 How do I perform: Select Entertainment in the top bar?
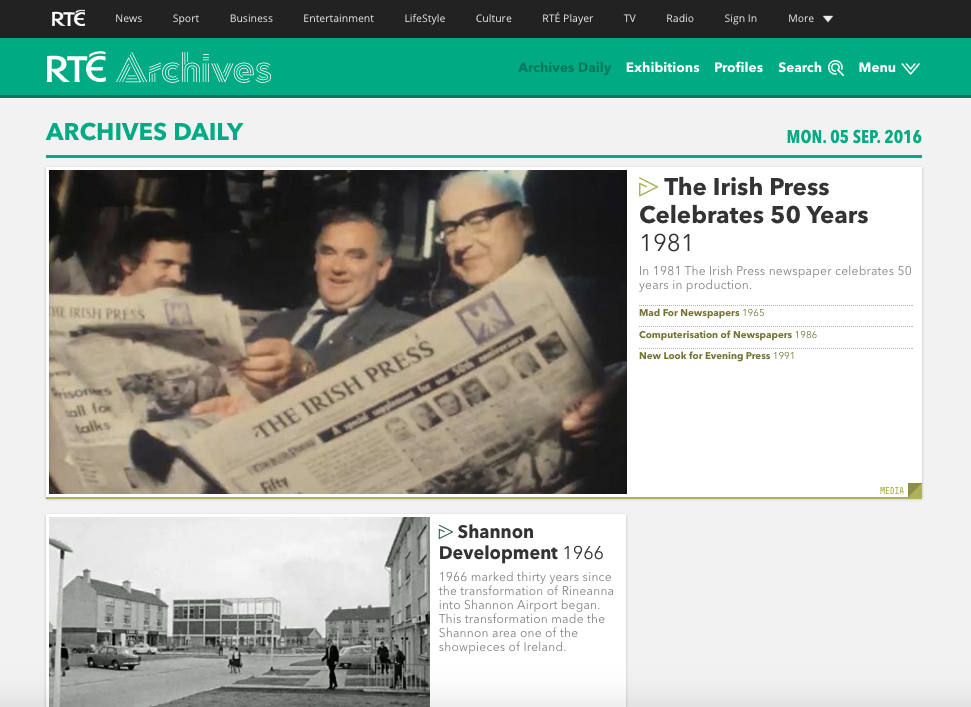pos(338,19)
